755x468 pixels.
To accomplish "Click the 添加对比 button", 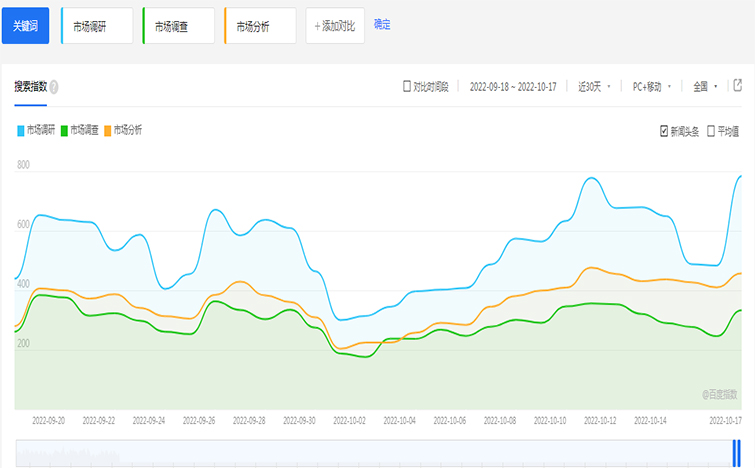I will tap(334, 26).
